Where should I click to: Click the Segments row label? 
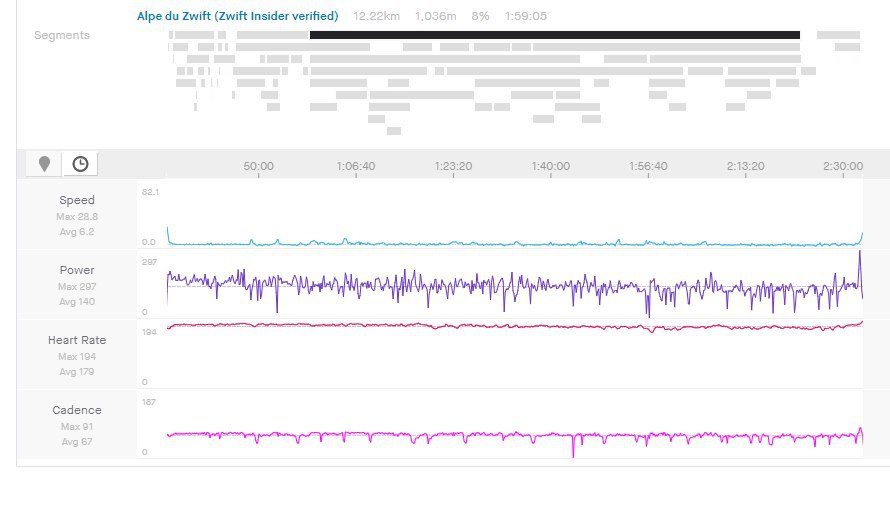(62, 35)
